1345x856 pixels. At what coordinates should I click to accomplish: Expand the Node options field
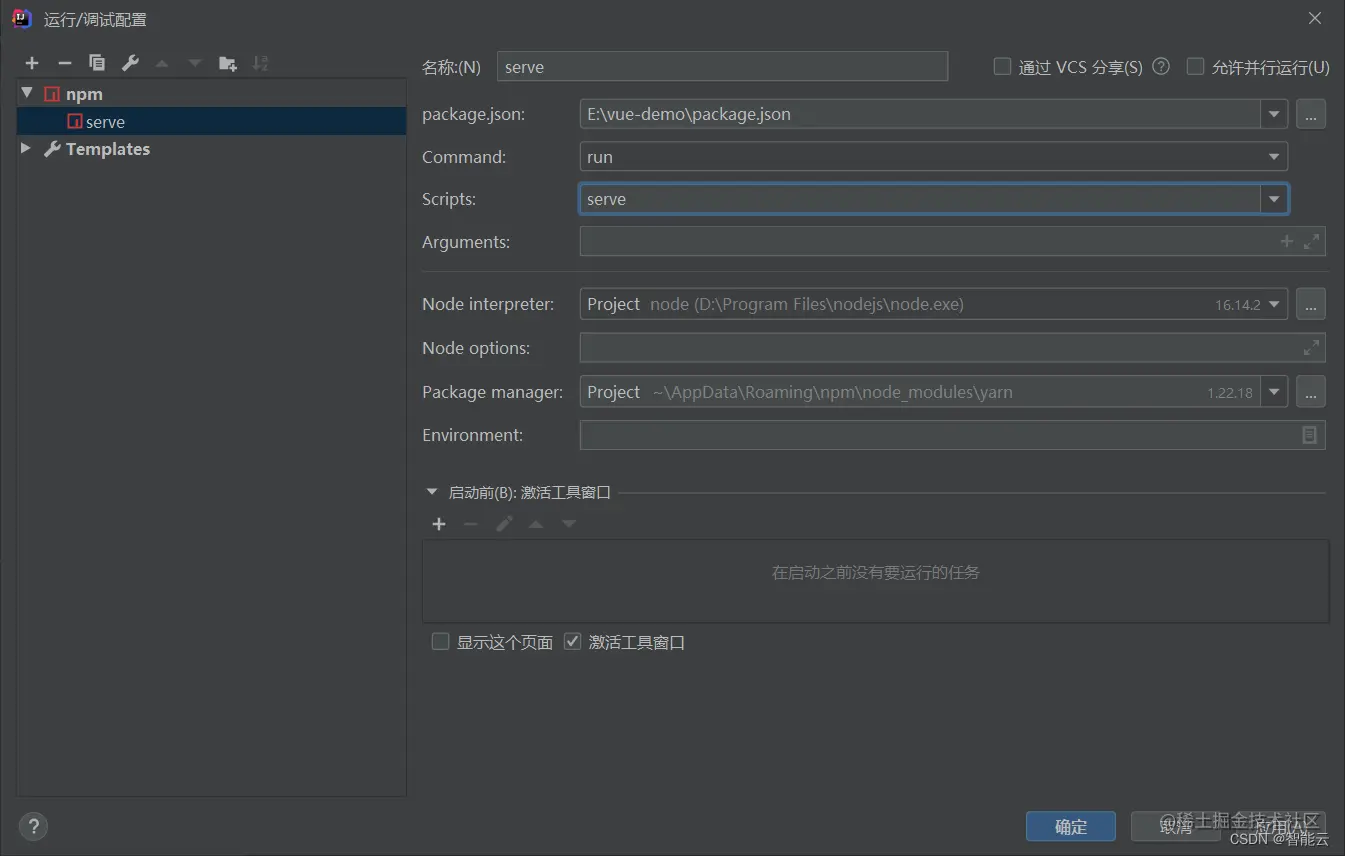(x=1311, y=348)
